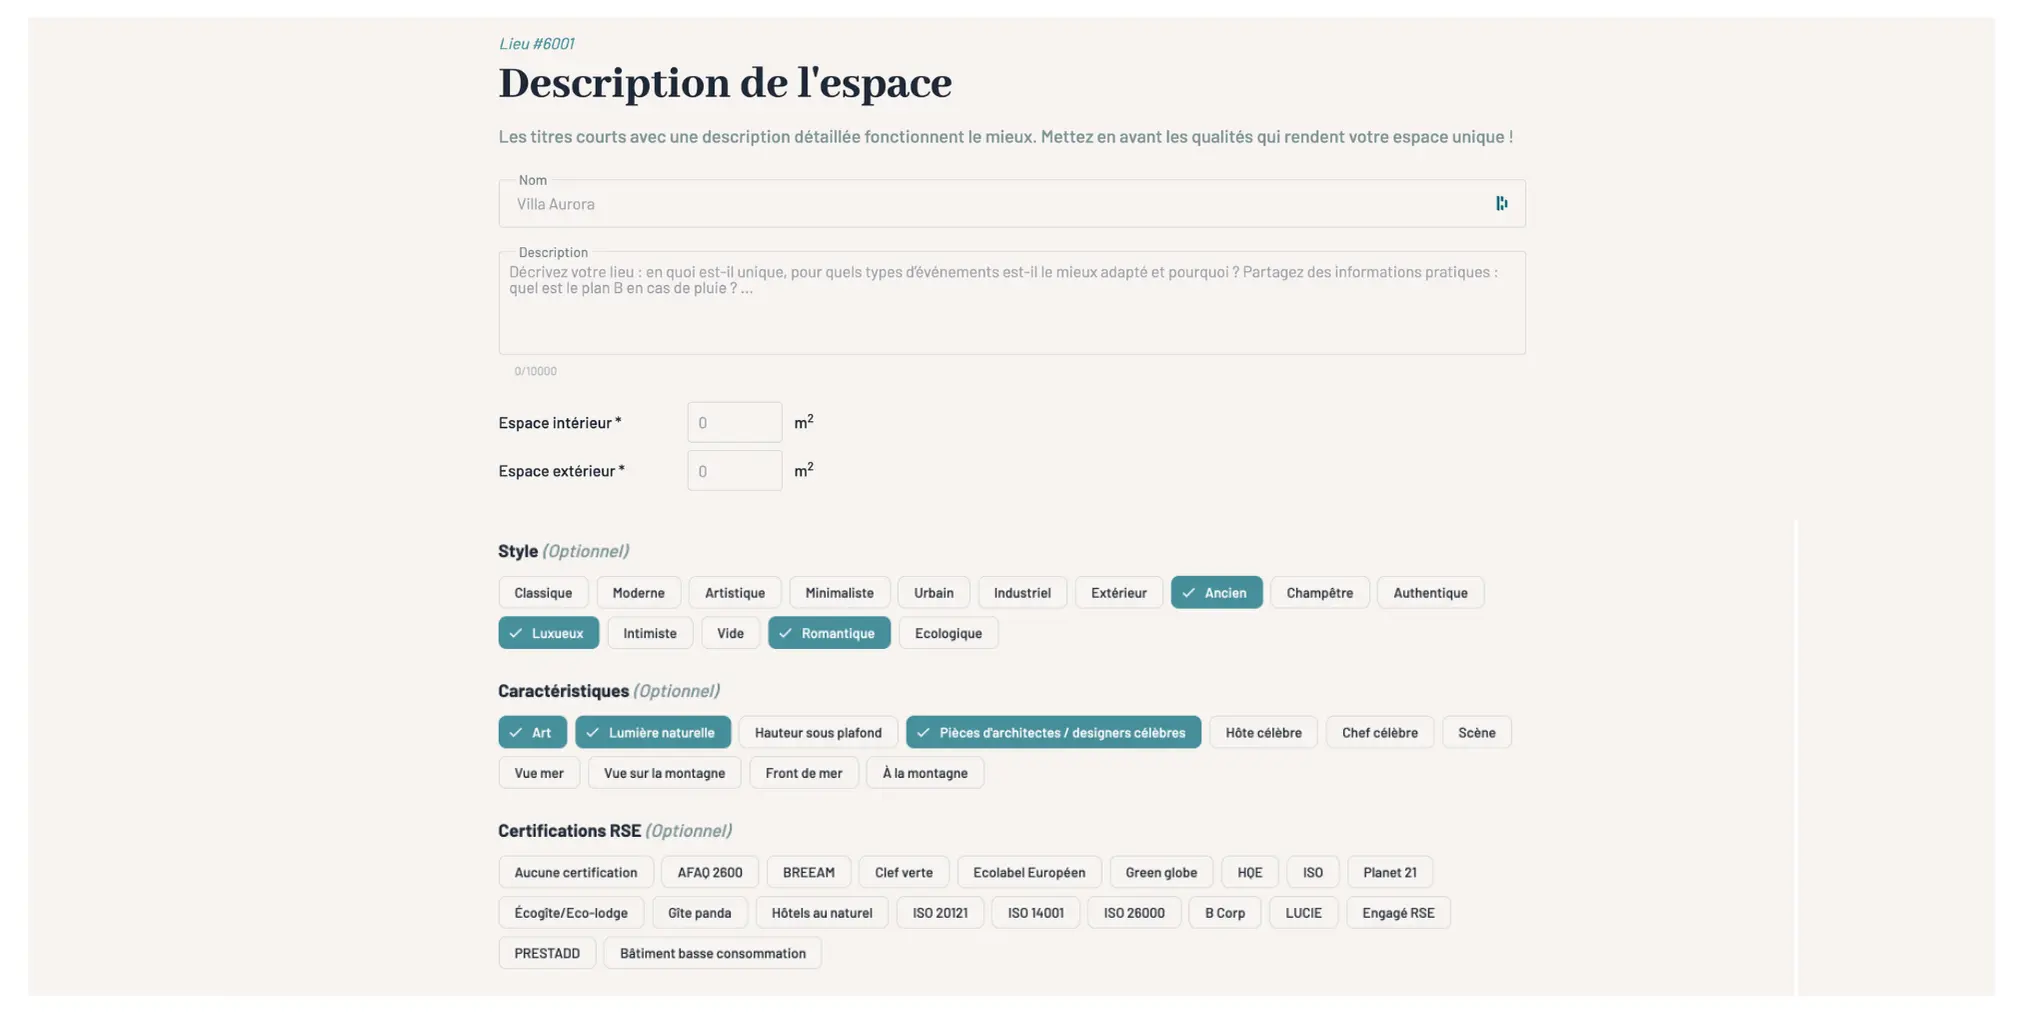Choose the B Corp certification

click(1224, 913)
